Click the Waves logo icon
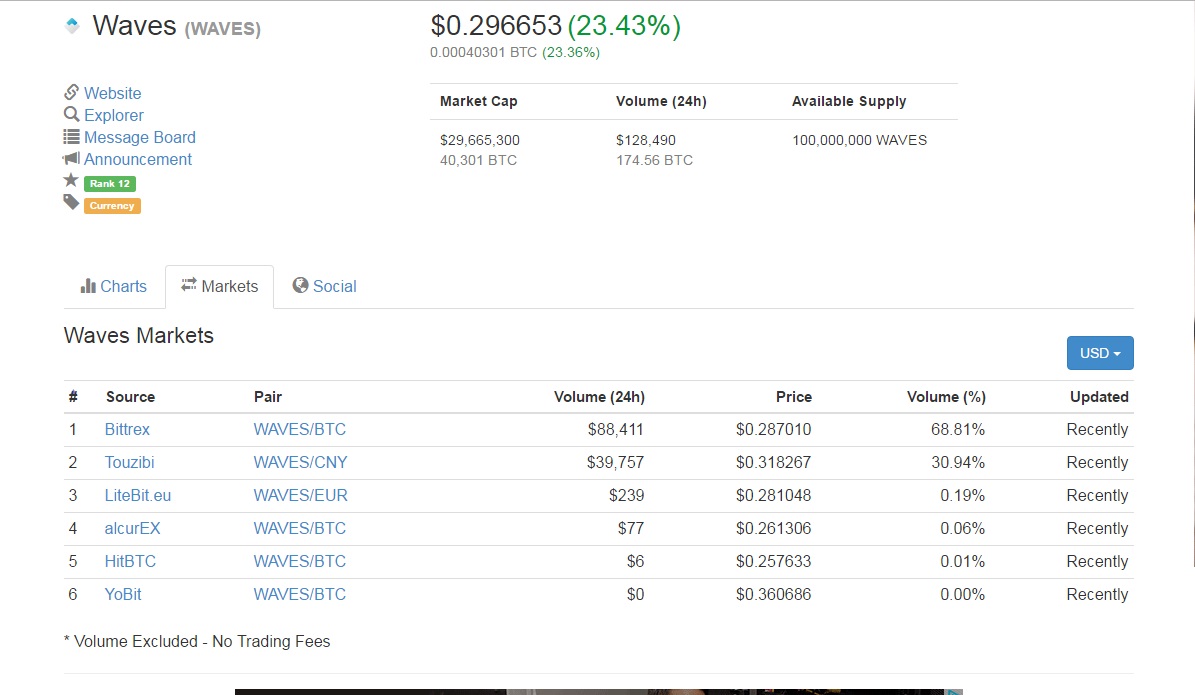The width and height of the screenshot is (1195, 695). point(72,26)
